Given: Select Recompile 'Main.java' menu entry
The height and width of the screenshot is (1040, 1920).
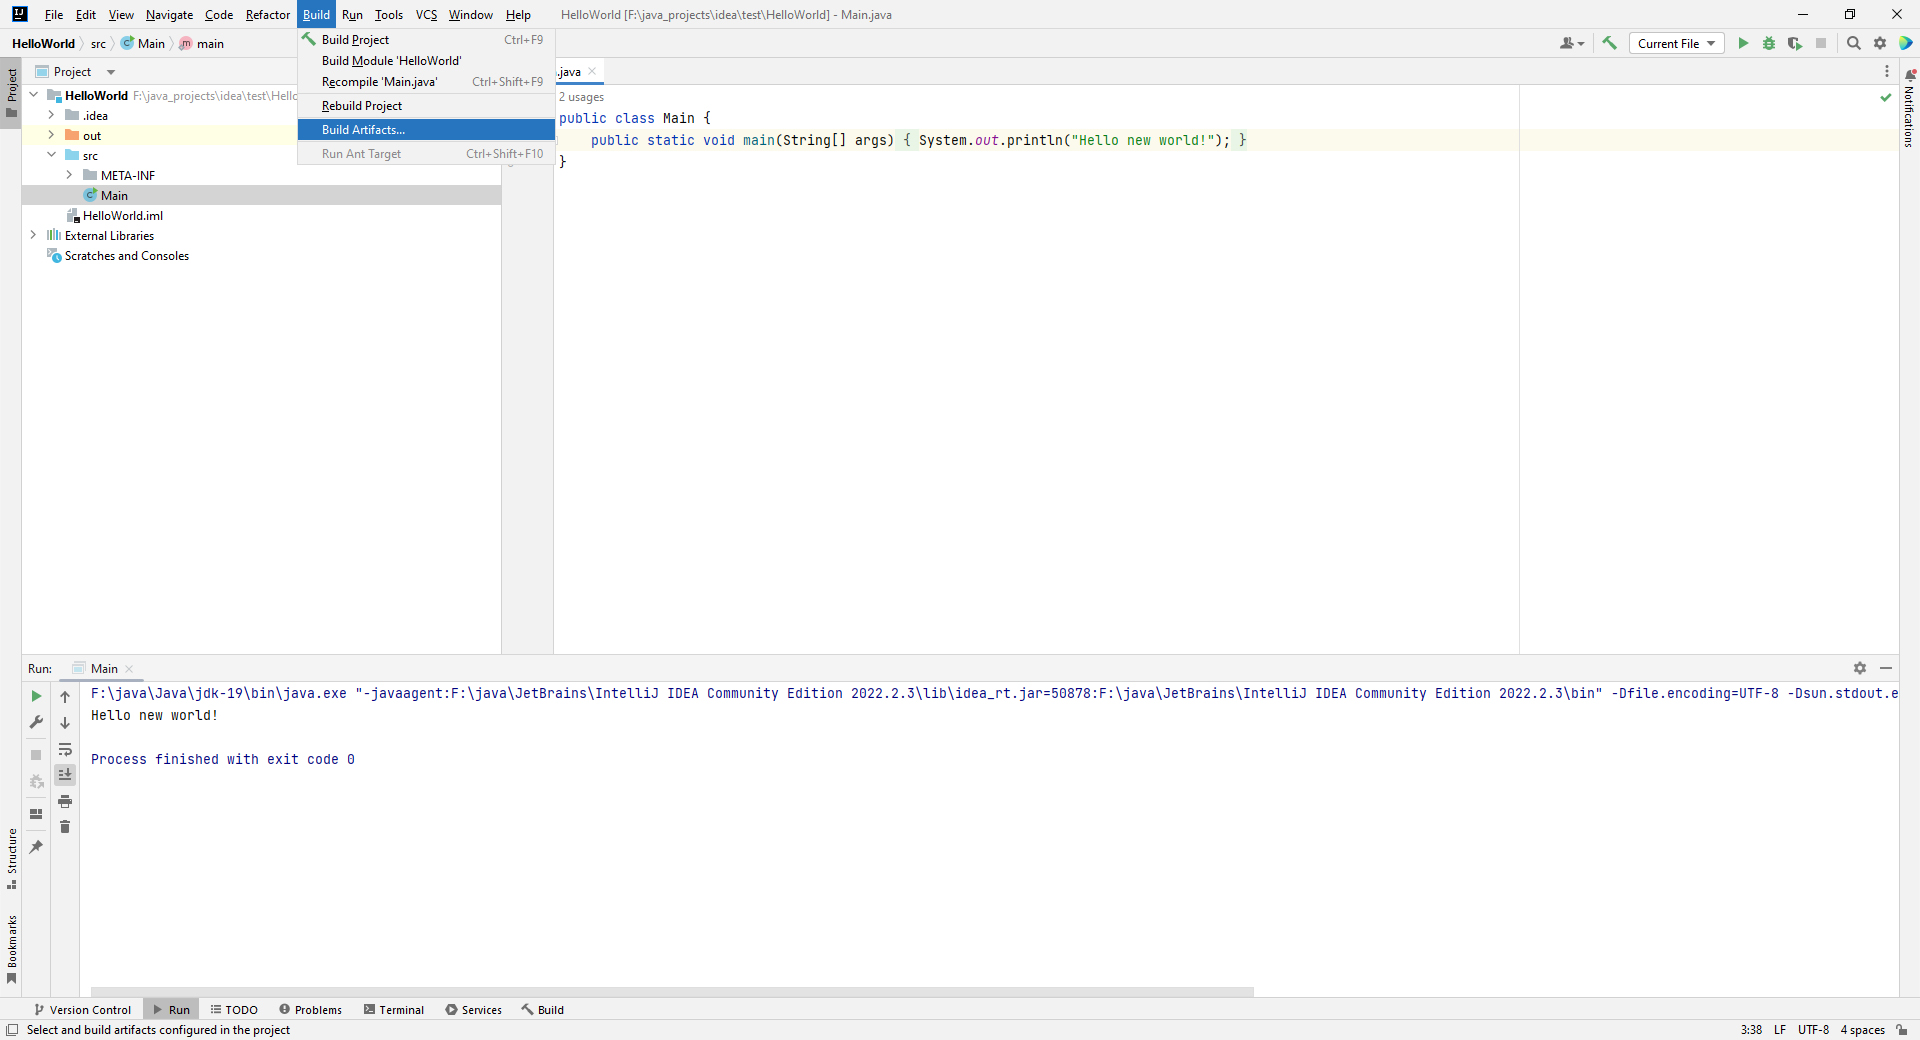Looking at the screenshot, I should point(426,82).
